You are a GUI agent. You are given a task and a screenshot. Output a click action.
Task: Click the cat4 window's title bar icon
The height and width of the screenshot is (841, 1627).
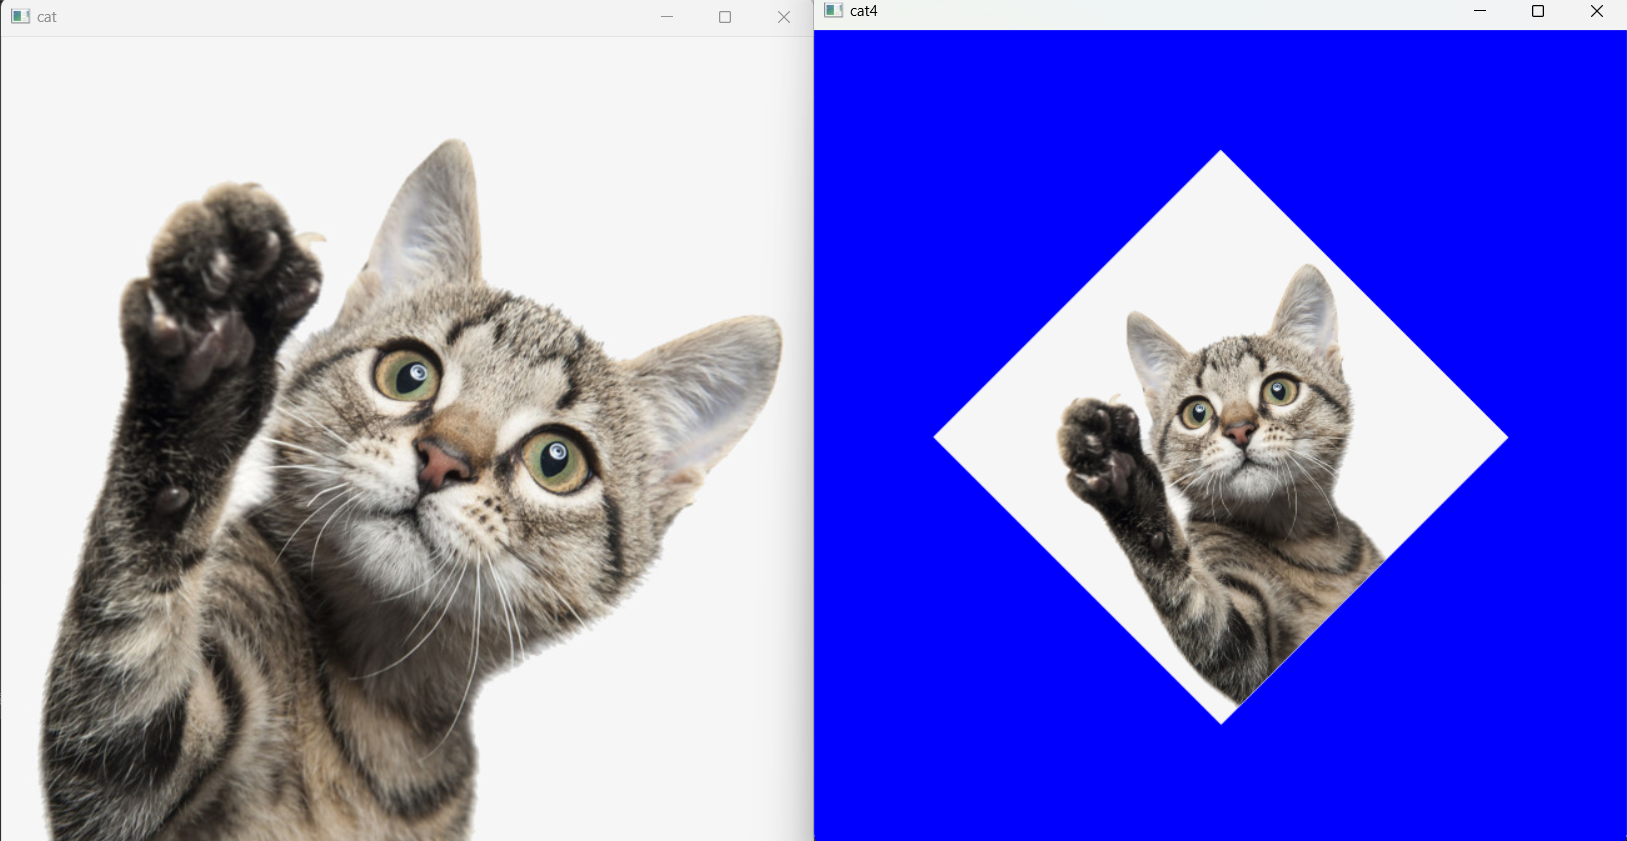833,11
